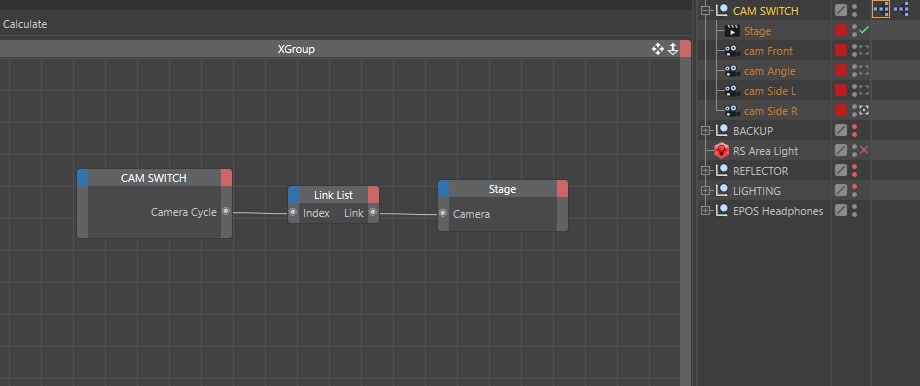Image resolution: width=920 pixels, height=386 pixels.
Task: Expand the LIGHTING group
Action: [x=706, y=191]
